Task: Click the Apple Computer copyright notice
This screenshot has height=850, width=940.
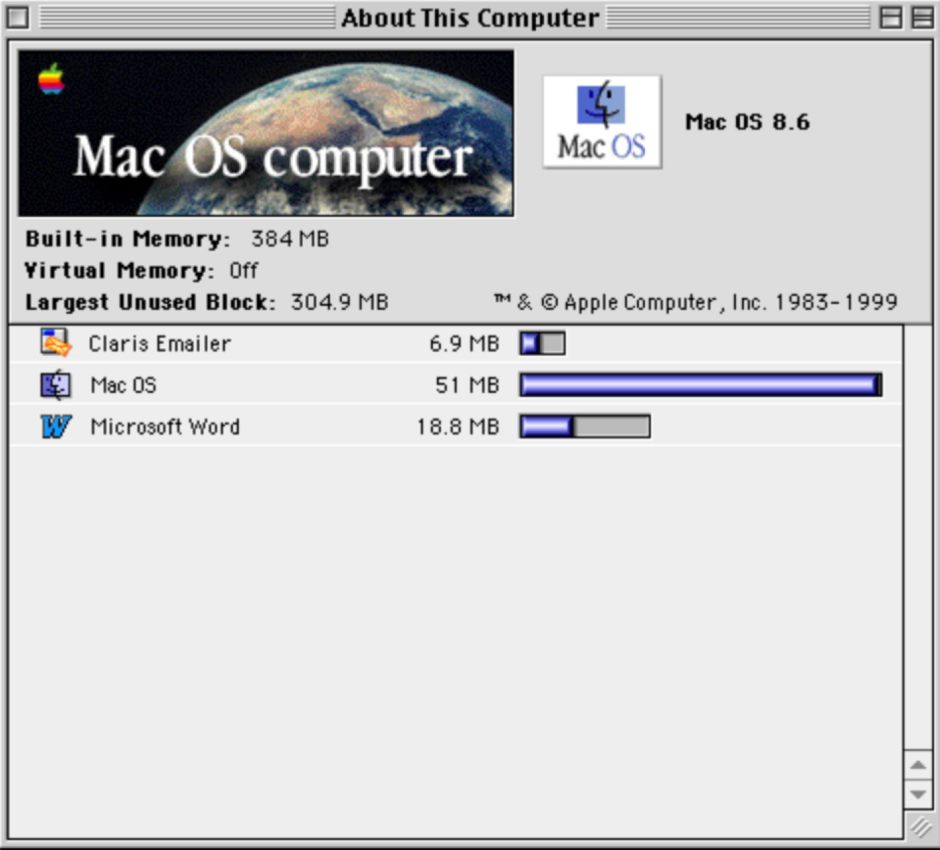Action: click(x=695, y=302)
